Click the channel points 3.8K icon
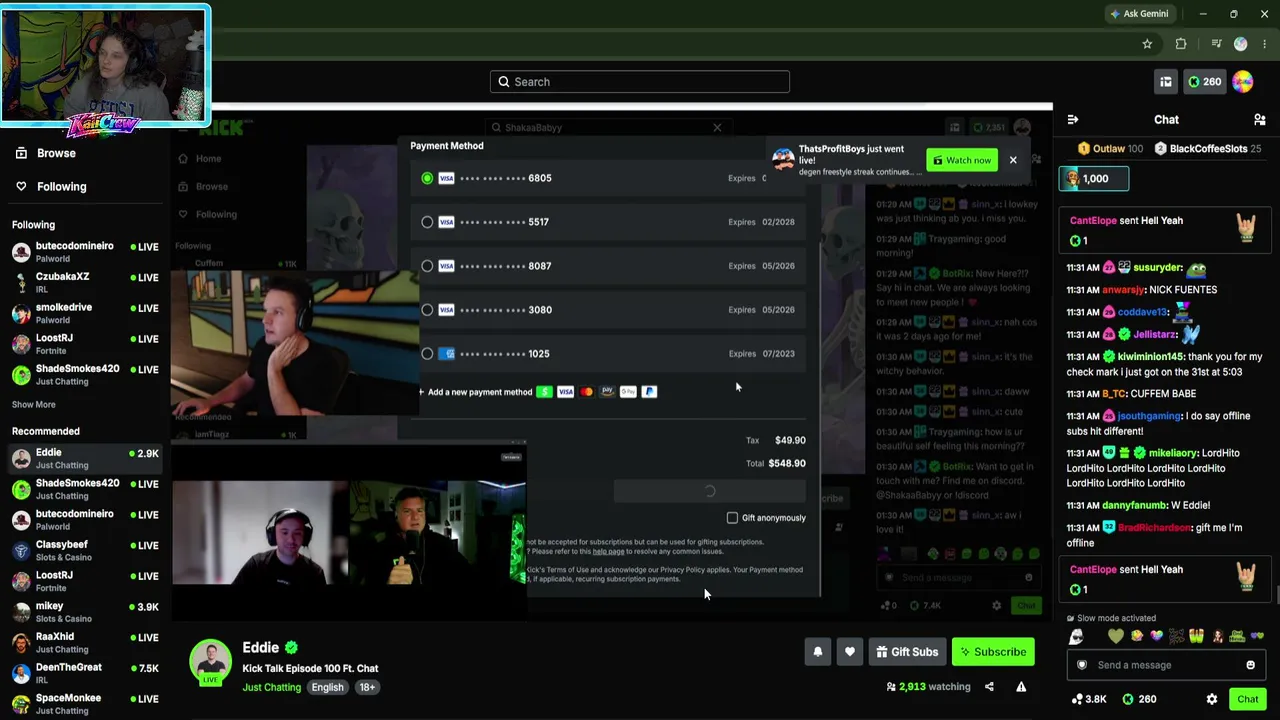 click(x=1076, y=699)
